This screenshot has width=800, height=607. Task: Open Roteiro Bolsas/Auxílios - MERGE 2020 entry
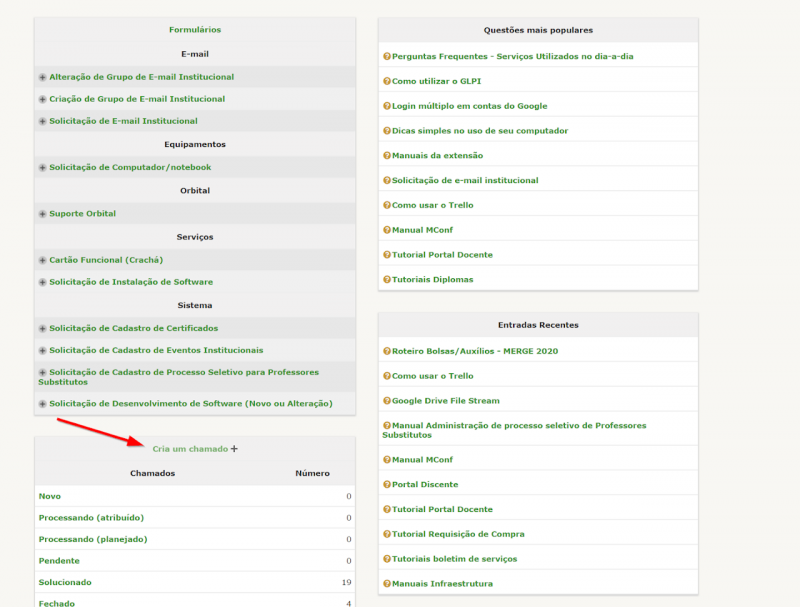tap(475, 351)
